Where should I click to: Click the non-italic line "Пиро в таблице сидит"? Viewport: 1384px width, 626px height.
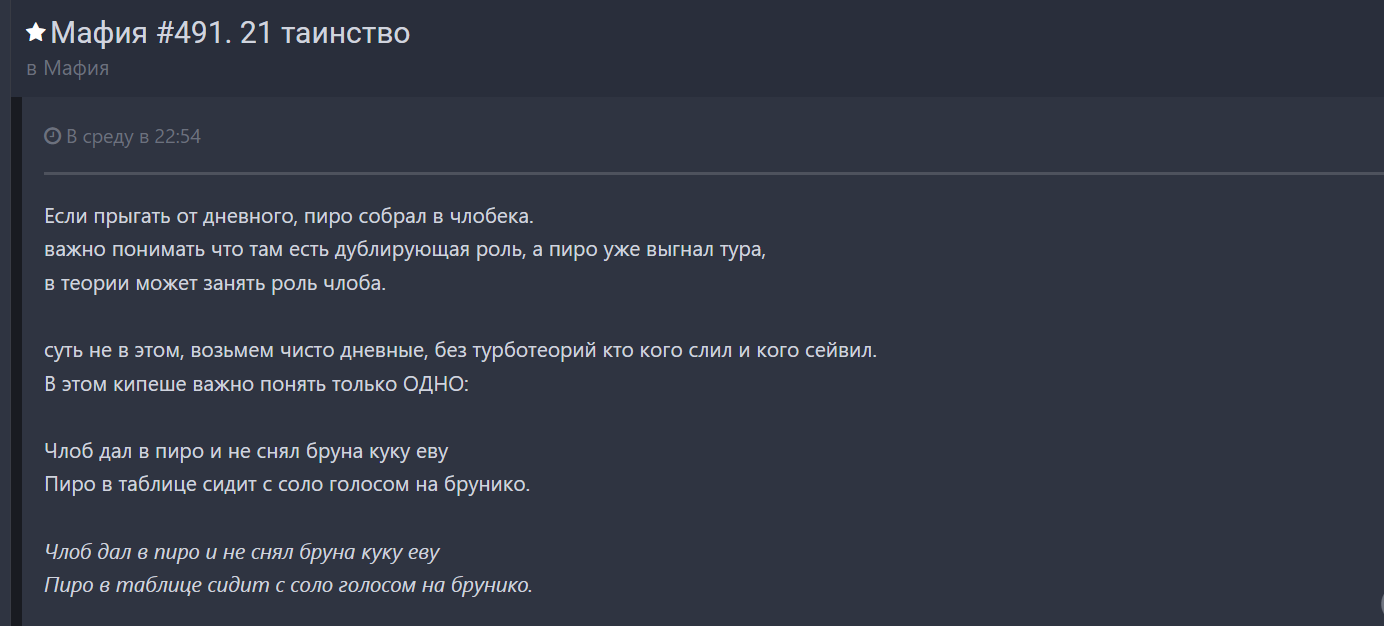tap(287, 485)
